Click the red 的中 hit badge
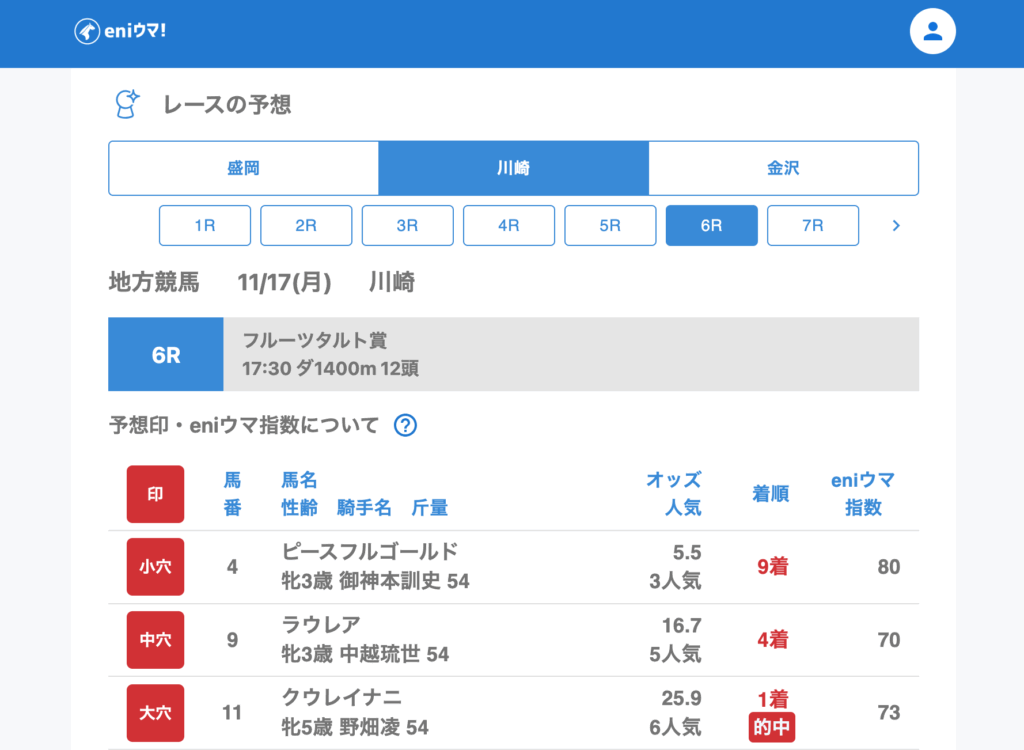 click(x=771, y=728)
